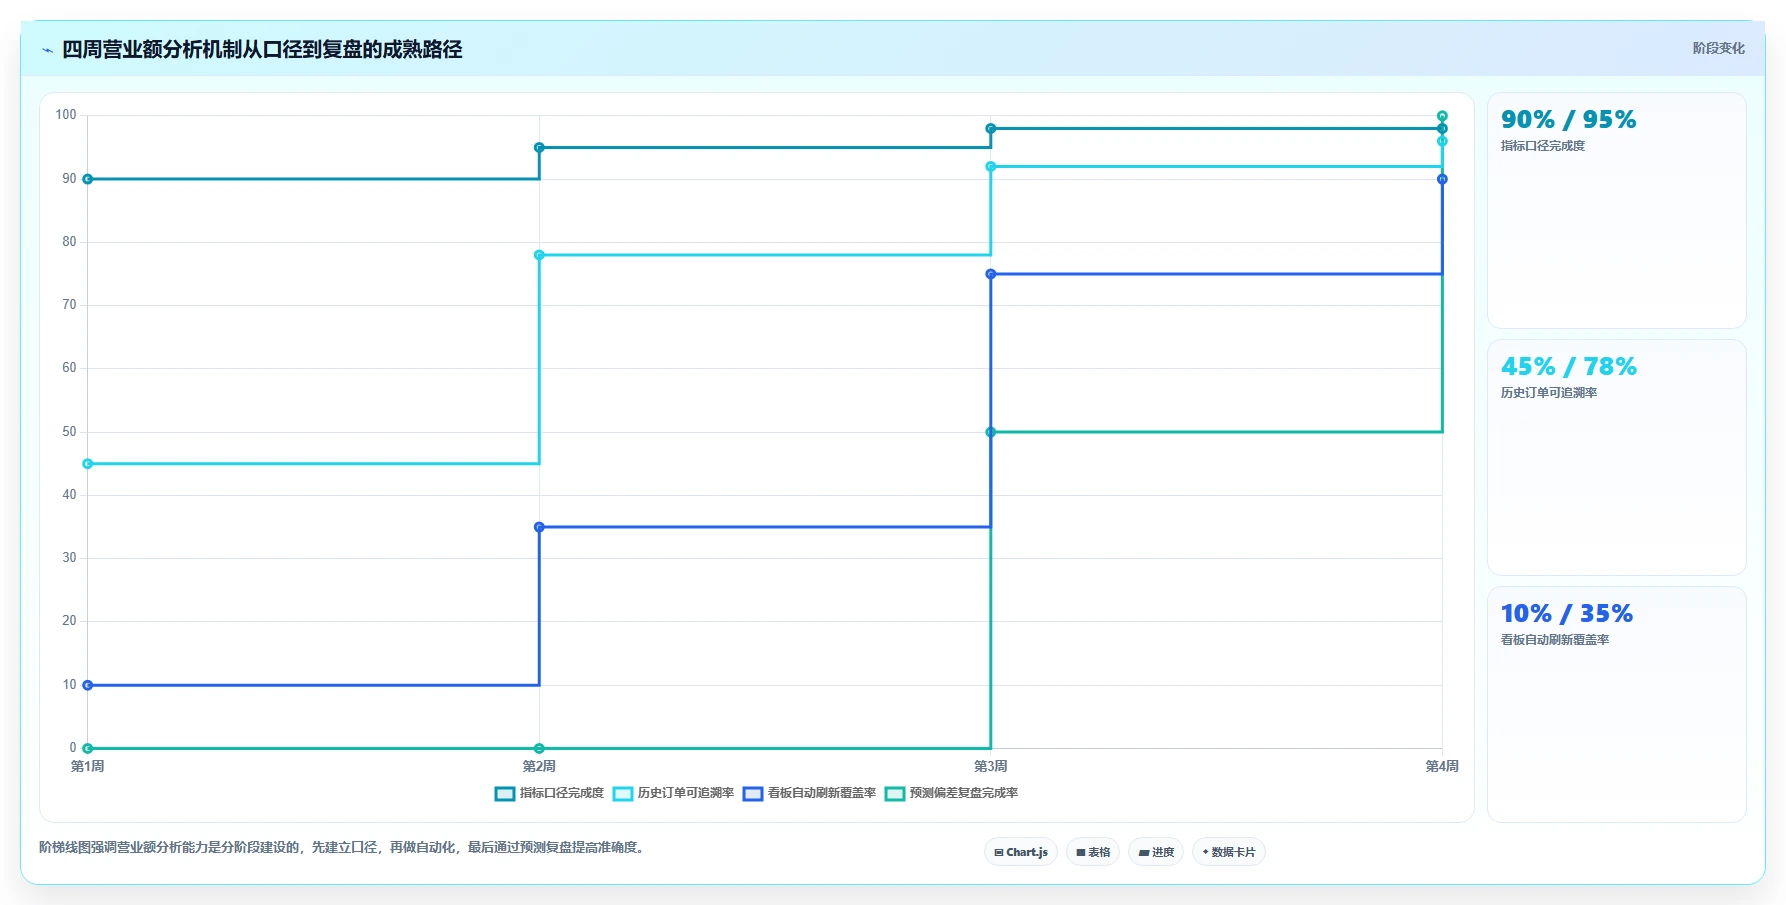The height and width of the screenshot is (905, 1786).
Task: Click the 看板自动刷新覆盖率 legend label
Action: (822, 793)
